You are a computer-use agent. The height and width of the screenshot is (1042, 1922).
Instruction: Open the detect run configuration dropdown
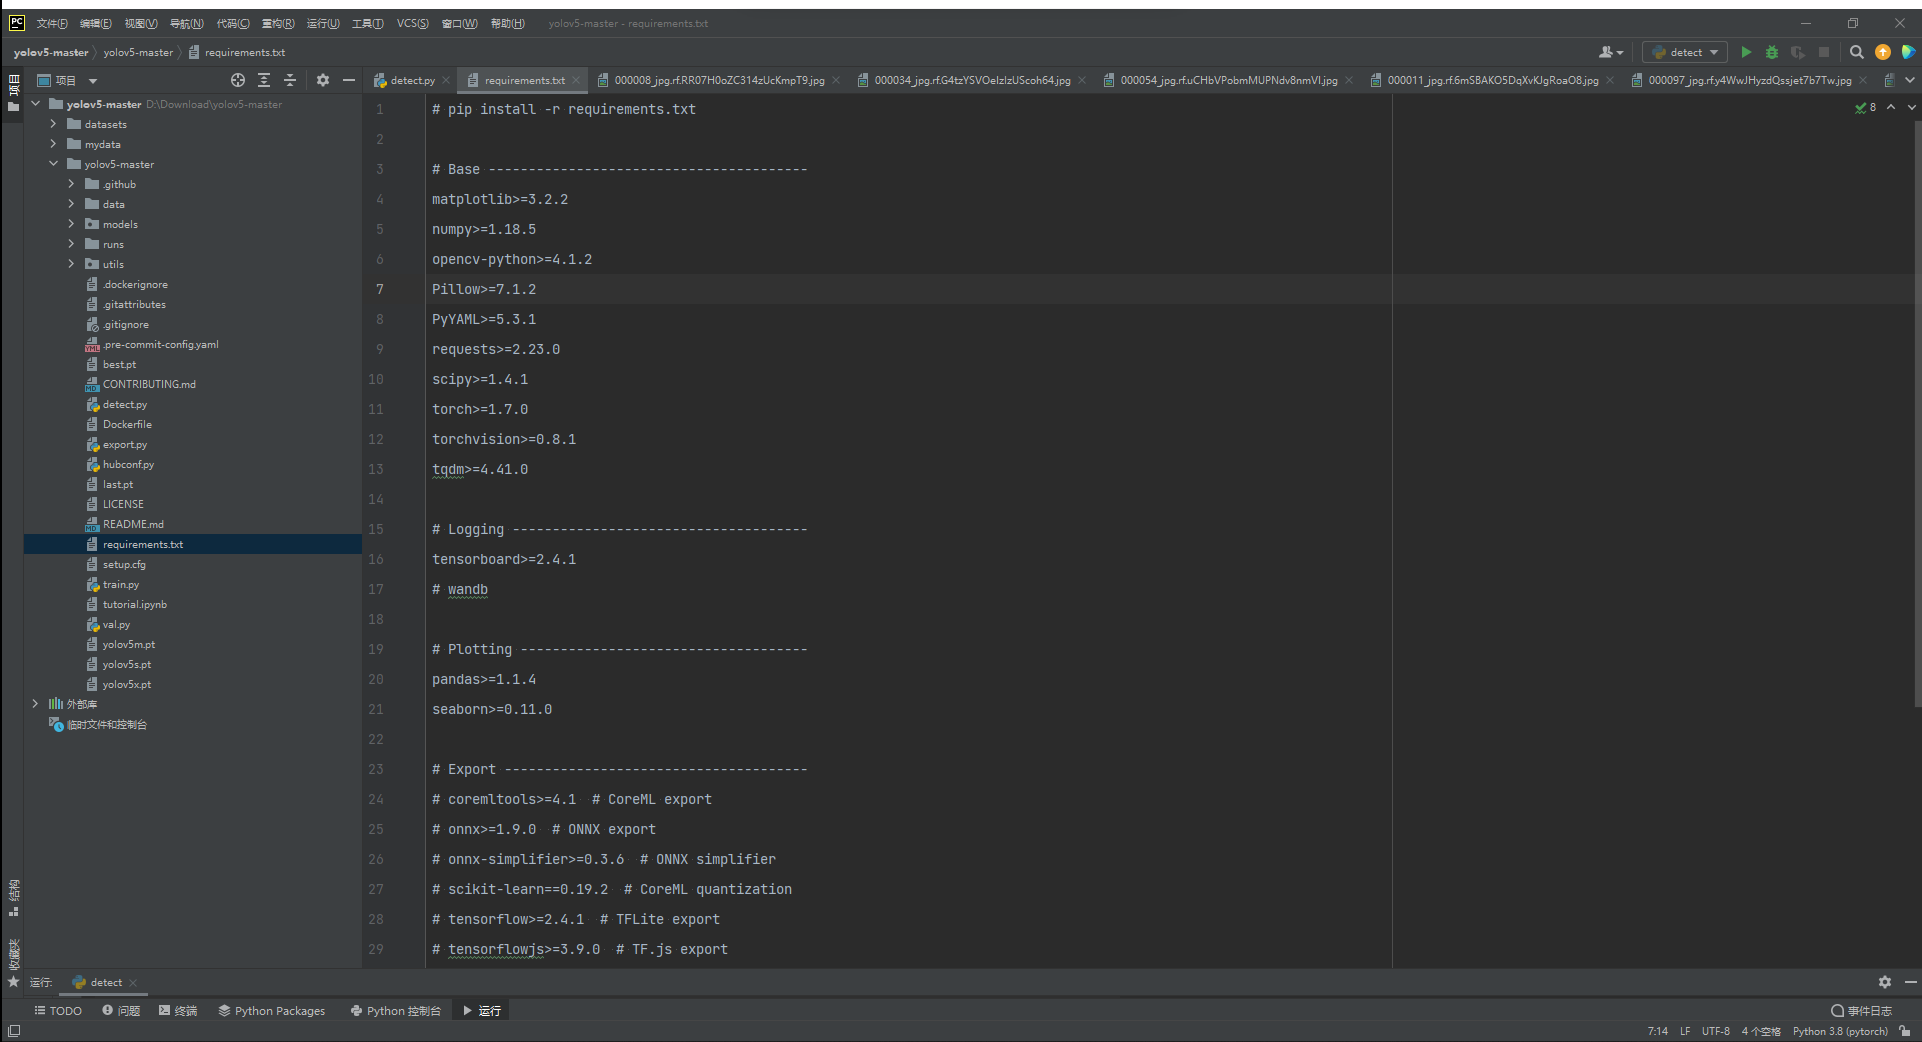click(1685, 52)
